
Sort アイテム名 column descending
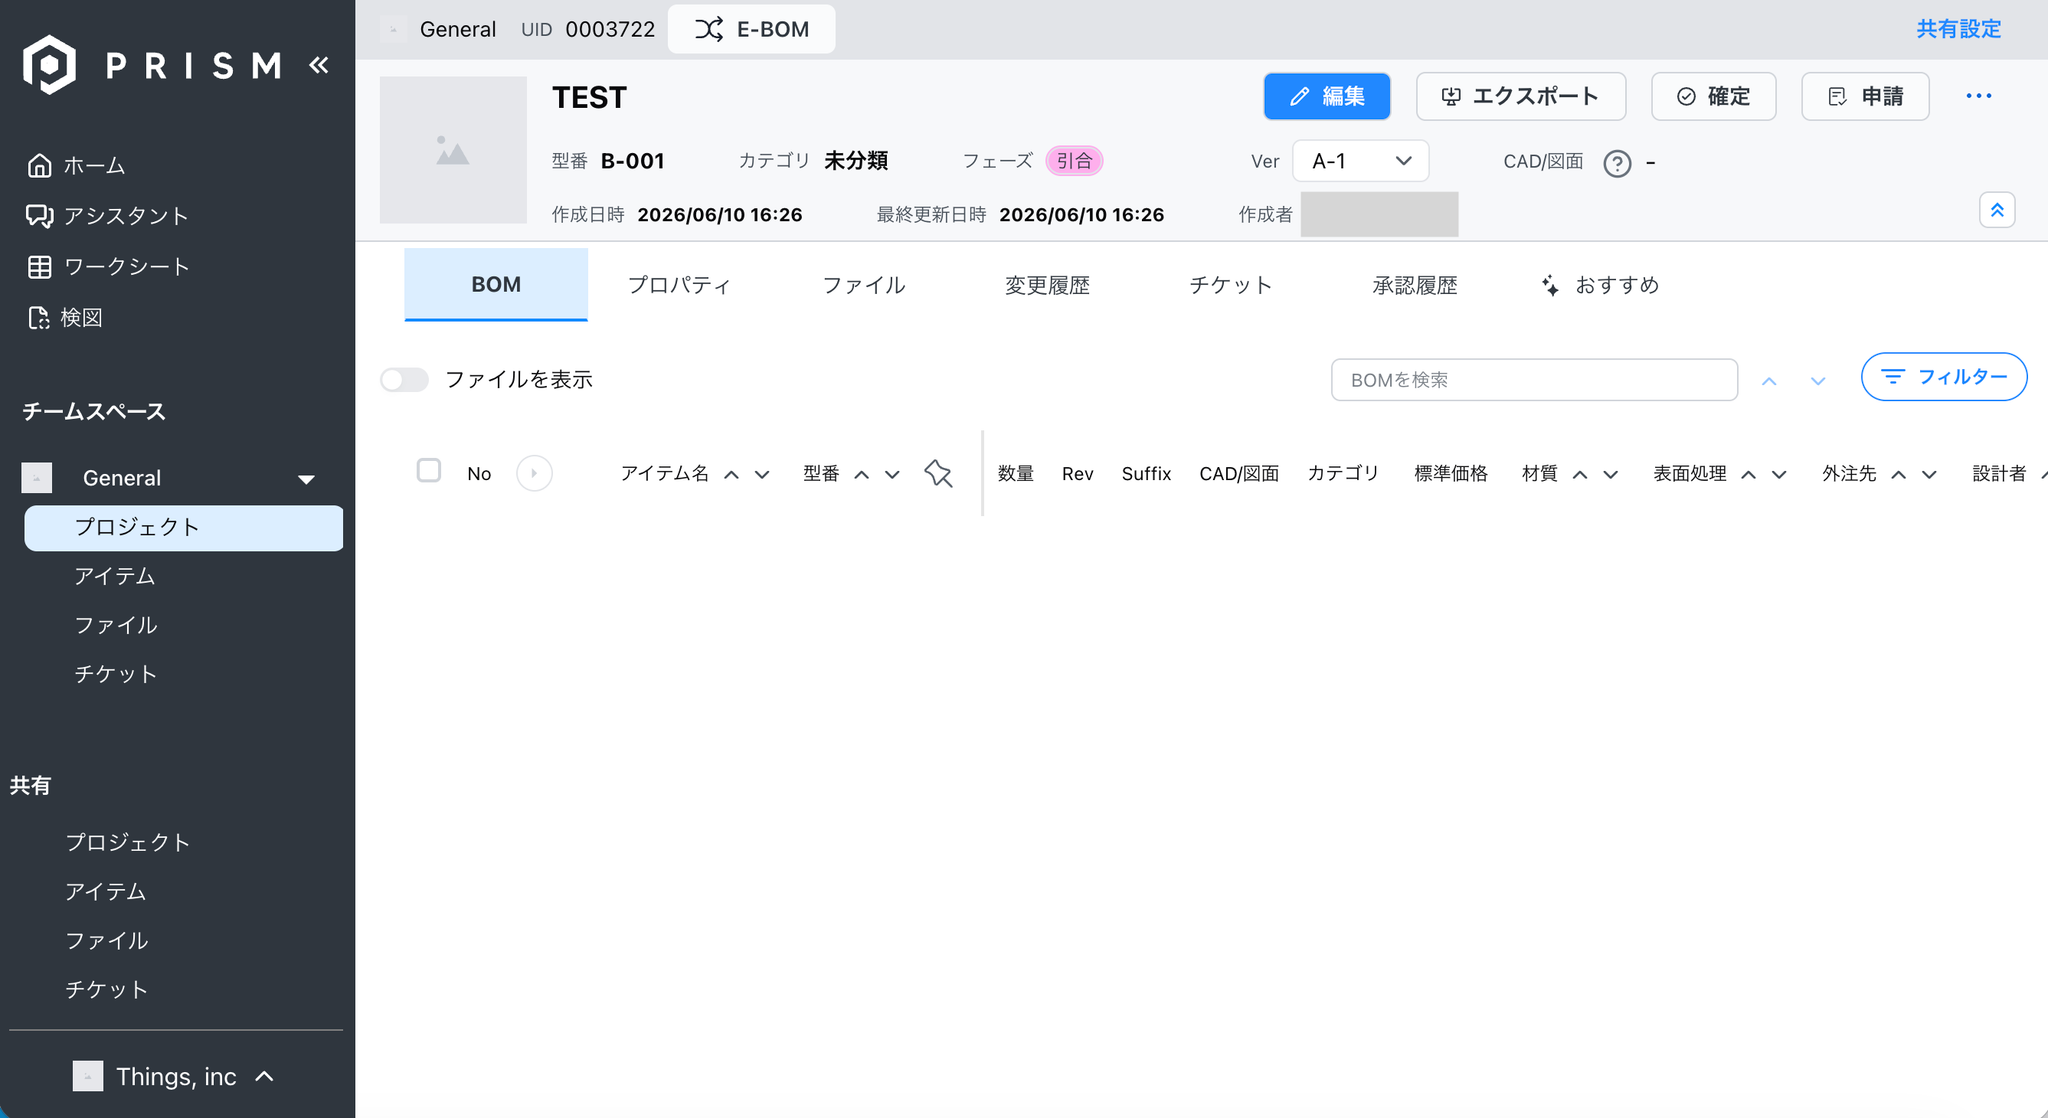pyautogui.click(x=762, y=475)
